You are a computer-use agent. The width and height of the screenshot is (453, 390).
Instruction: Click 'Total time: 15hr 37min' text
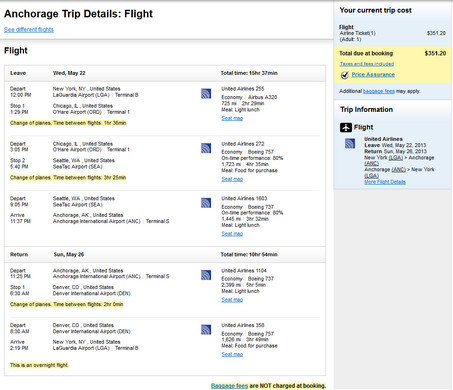(x=249, y=73)
